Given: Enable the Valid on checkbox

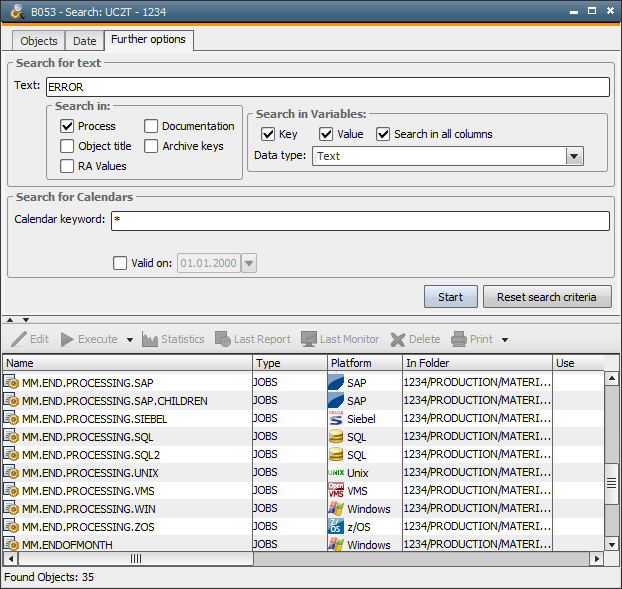Looking at the screenshot, I should click(x=120, y=263).
